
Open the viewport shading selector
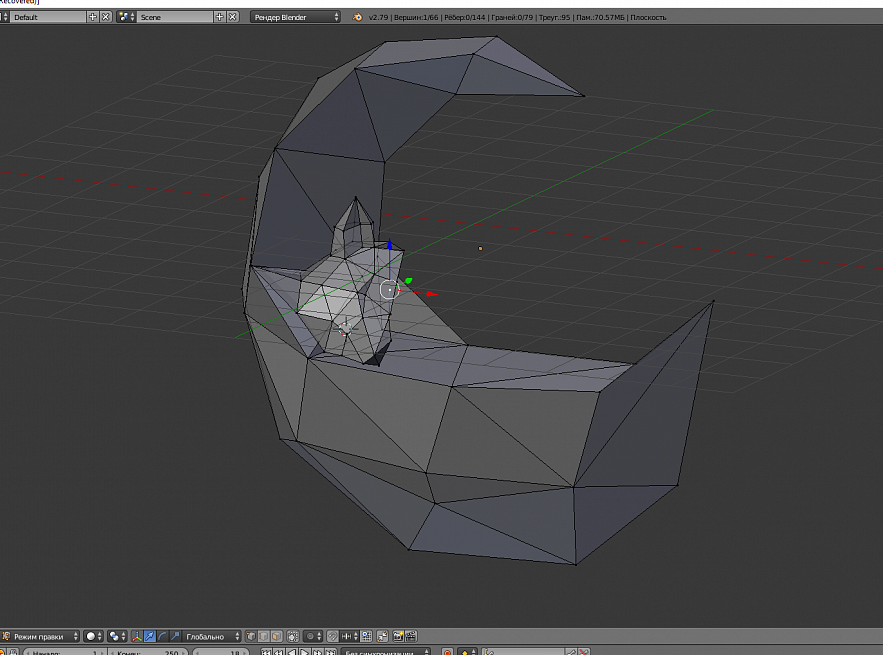93,636
